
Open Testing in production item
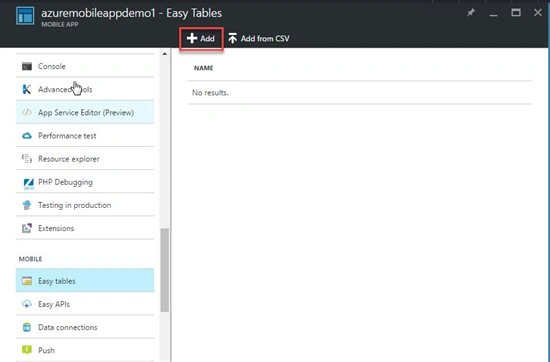pos(85,205)
